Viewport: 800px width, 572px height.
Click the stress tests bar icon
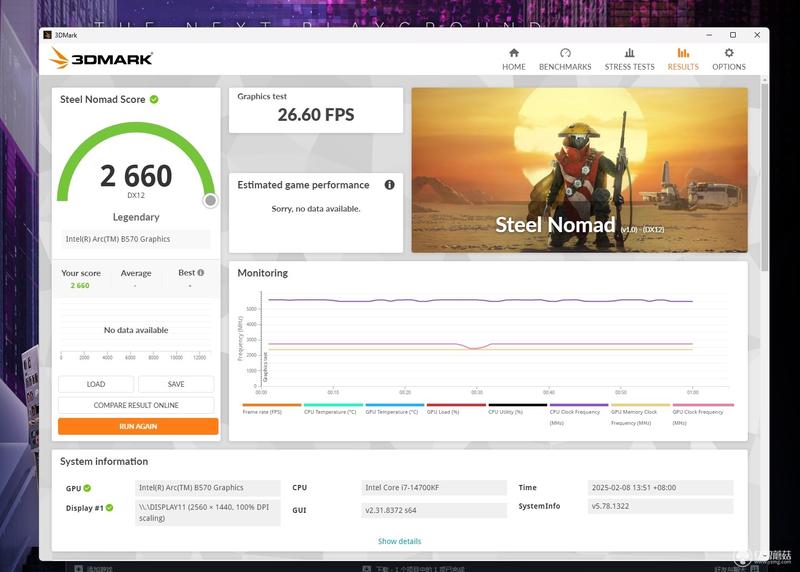coord(630,53)
